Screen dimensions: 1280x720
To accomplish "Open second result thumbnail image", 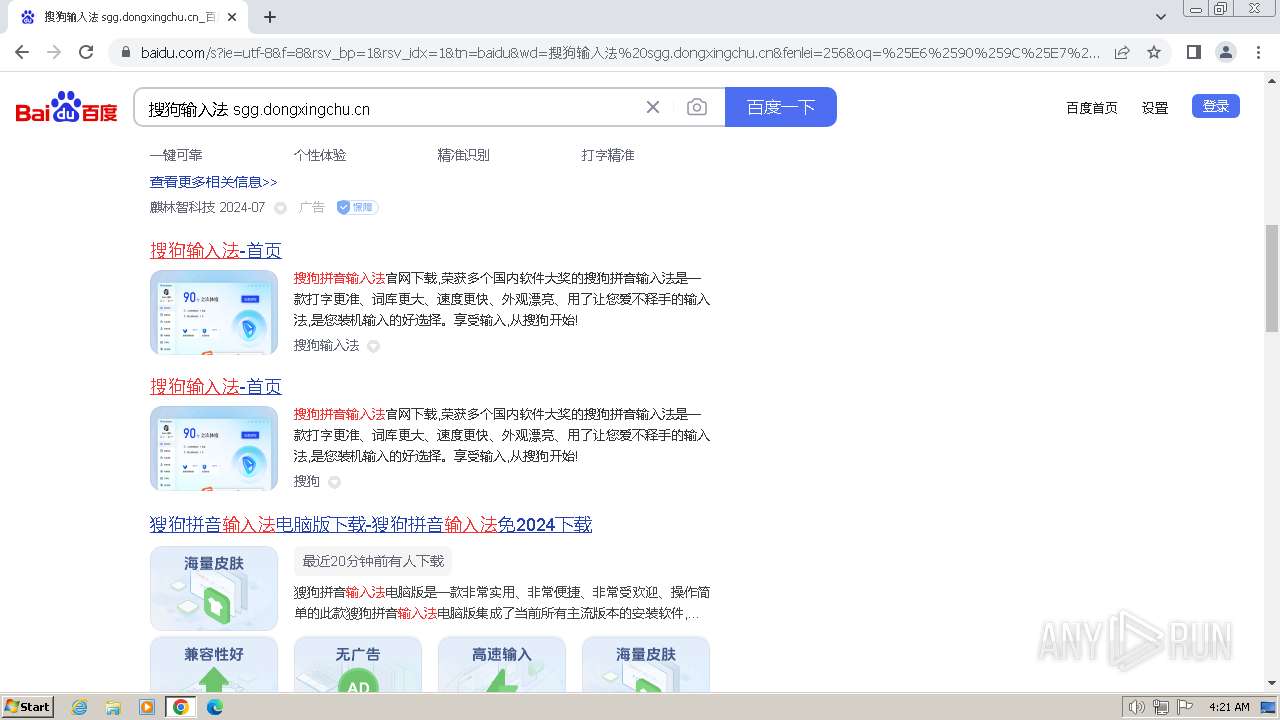I will 214,448.
